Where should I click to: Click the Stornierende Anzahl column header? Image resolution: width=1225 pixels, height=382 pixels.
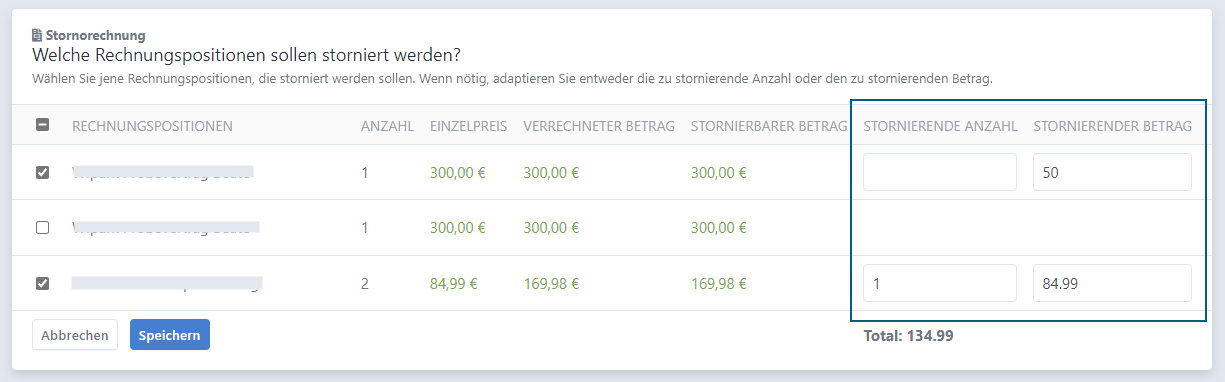point(940,126)
